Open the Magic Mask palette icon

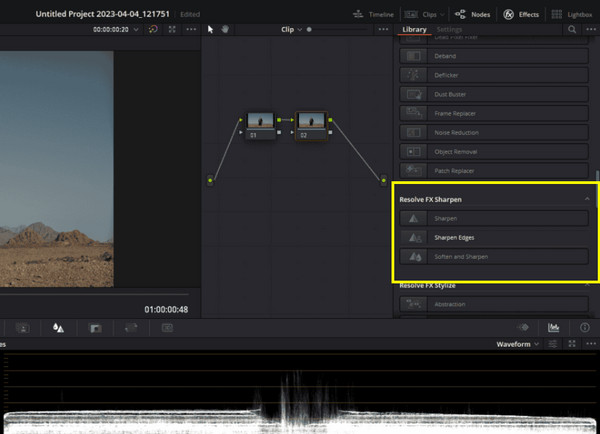click(23, 328)
